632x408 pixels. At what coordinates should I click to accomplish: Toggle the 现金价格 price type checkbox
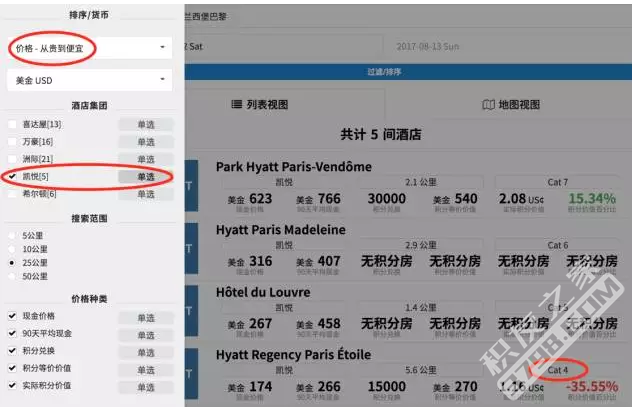tap(12, 316)
